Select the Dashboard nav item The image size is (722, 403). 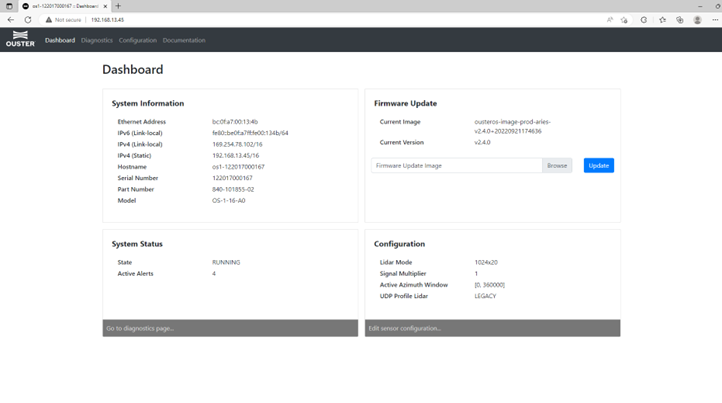click(60, 40)
